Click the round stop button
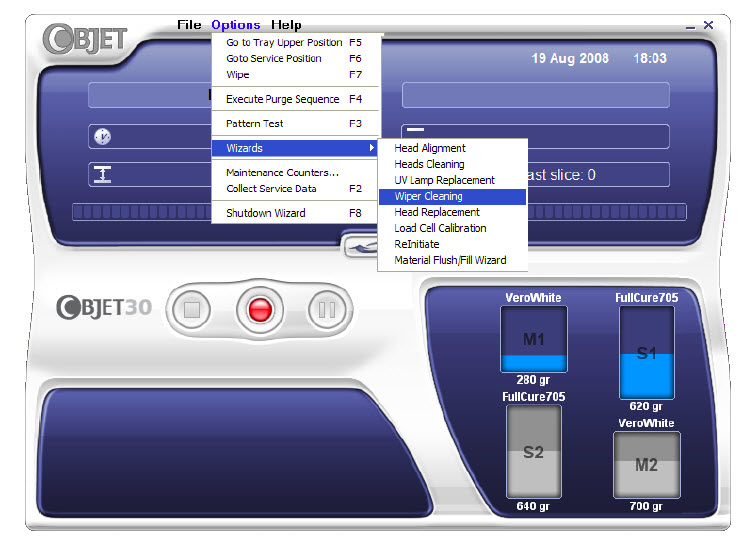Viewport: 750px width, 541px height. pyautogui.click(x=192, y=309)
